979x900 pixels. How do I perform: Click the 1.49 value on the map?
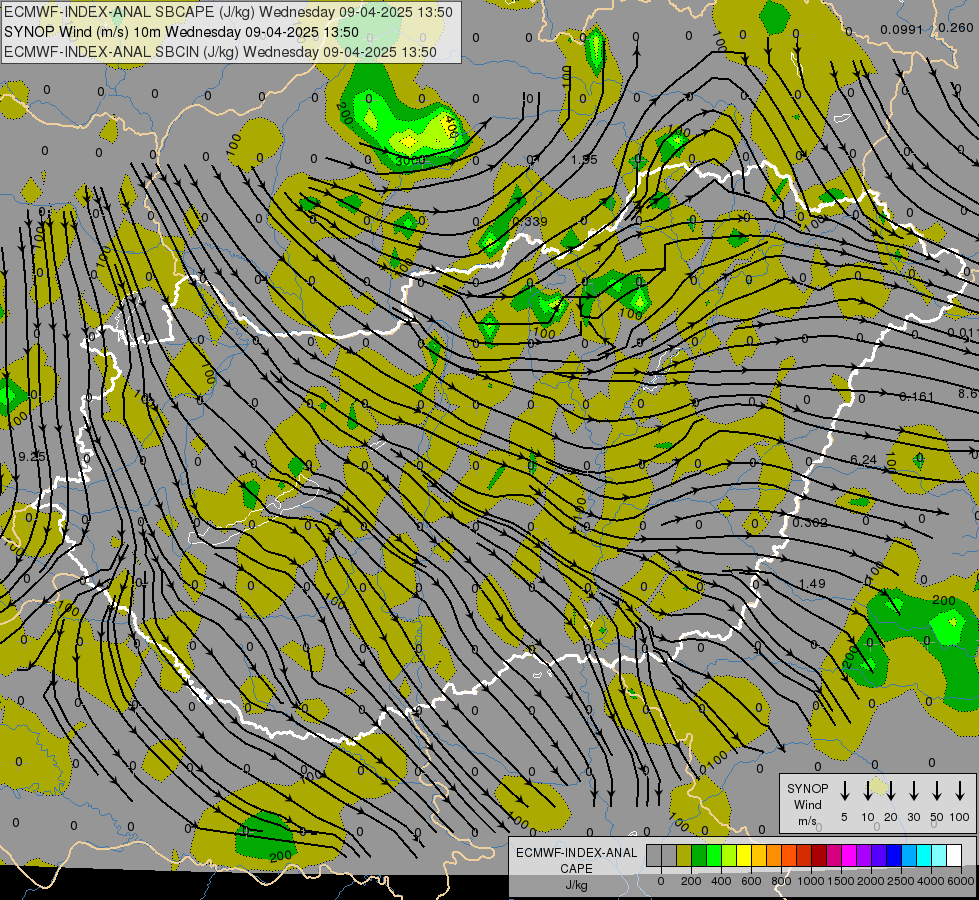click(812, 584)
